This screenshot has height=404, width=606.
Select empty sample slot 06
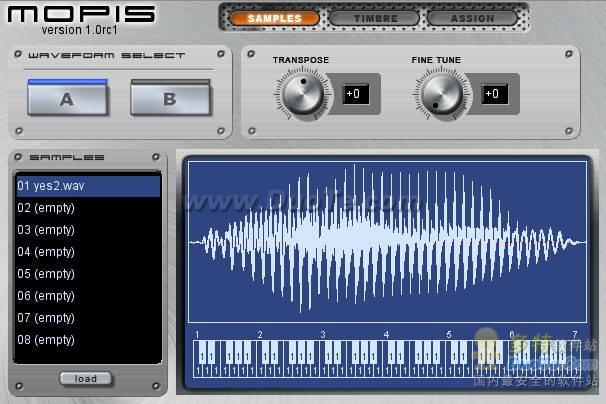88,296
